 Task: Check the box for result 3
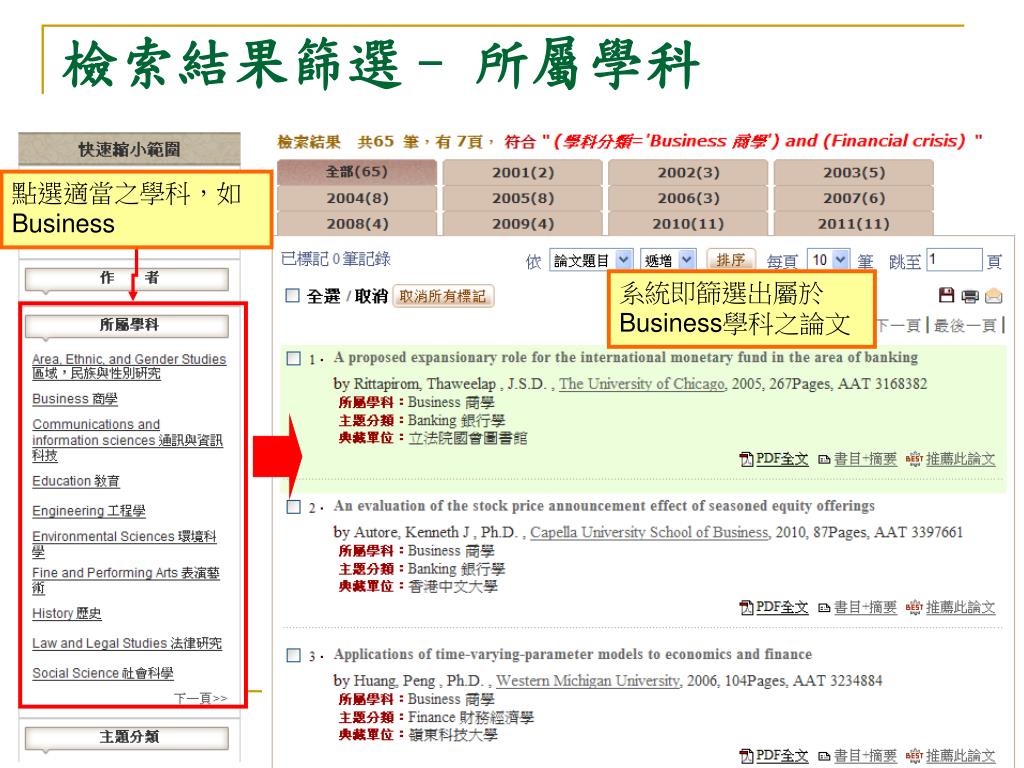294,655
